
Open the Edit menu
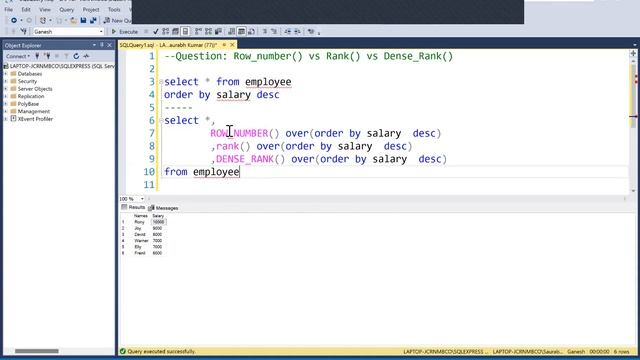click(26, 9)
